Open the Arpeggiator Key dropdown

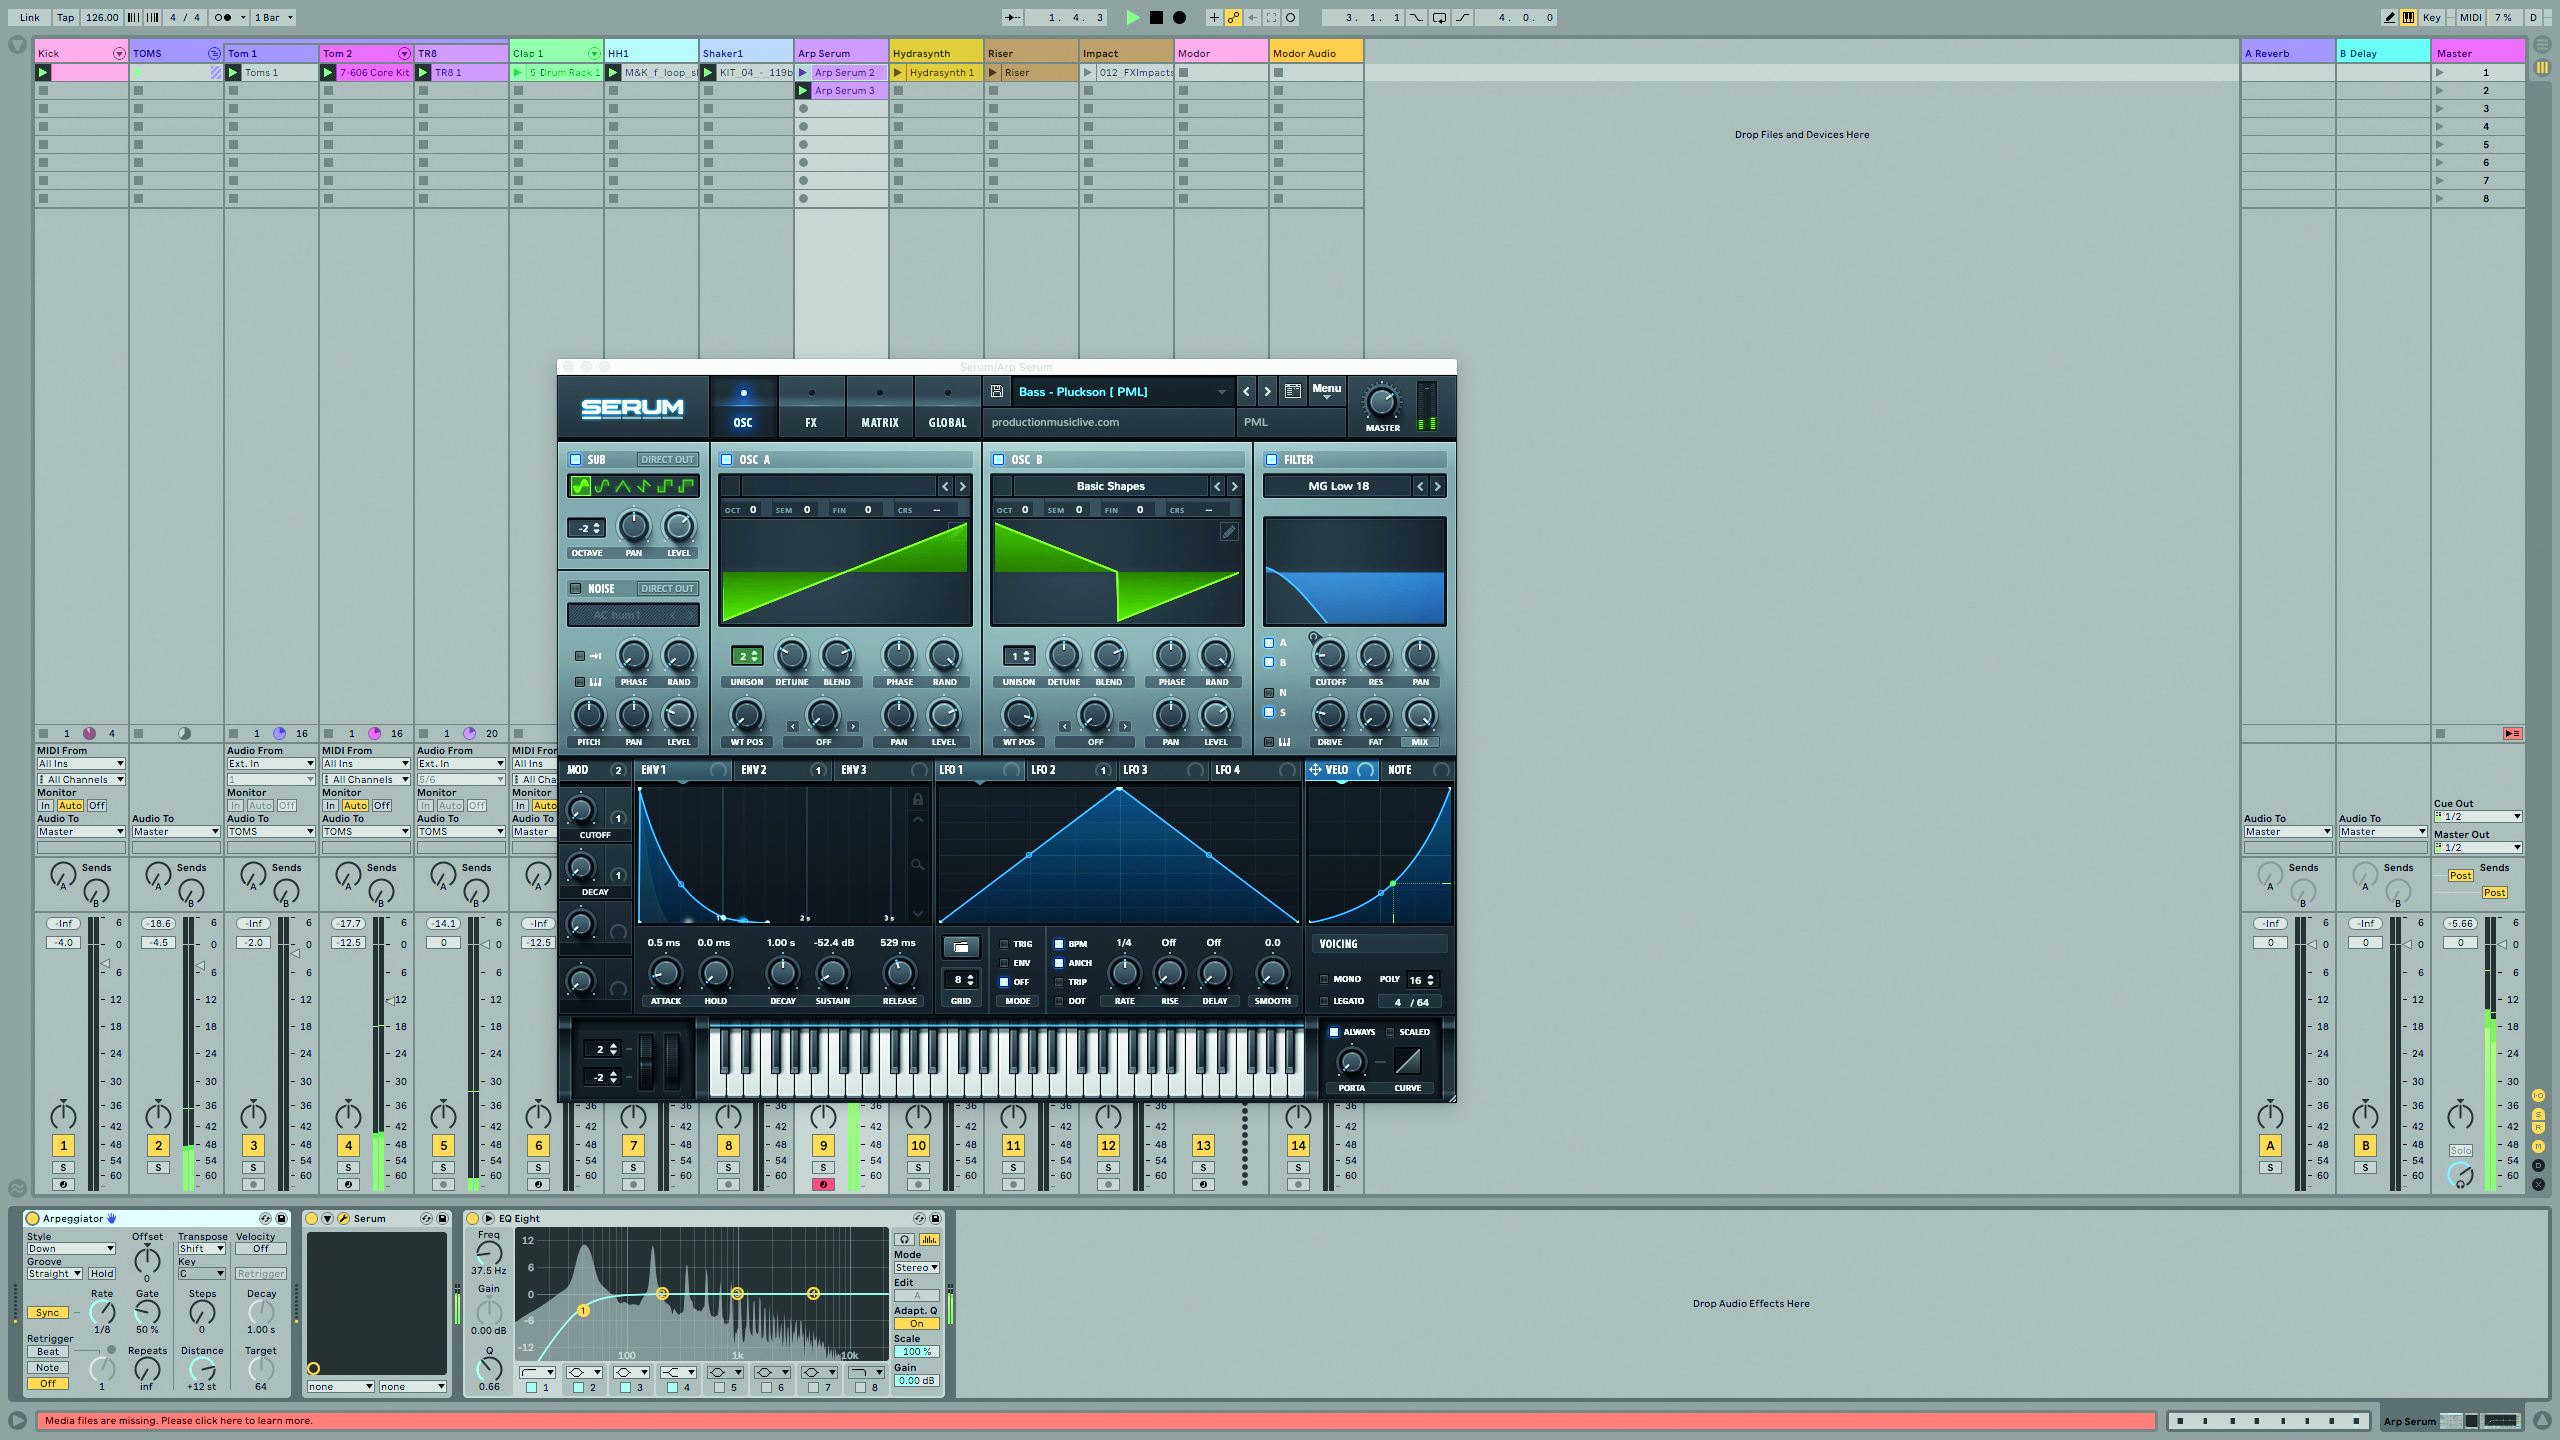201,1274
